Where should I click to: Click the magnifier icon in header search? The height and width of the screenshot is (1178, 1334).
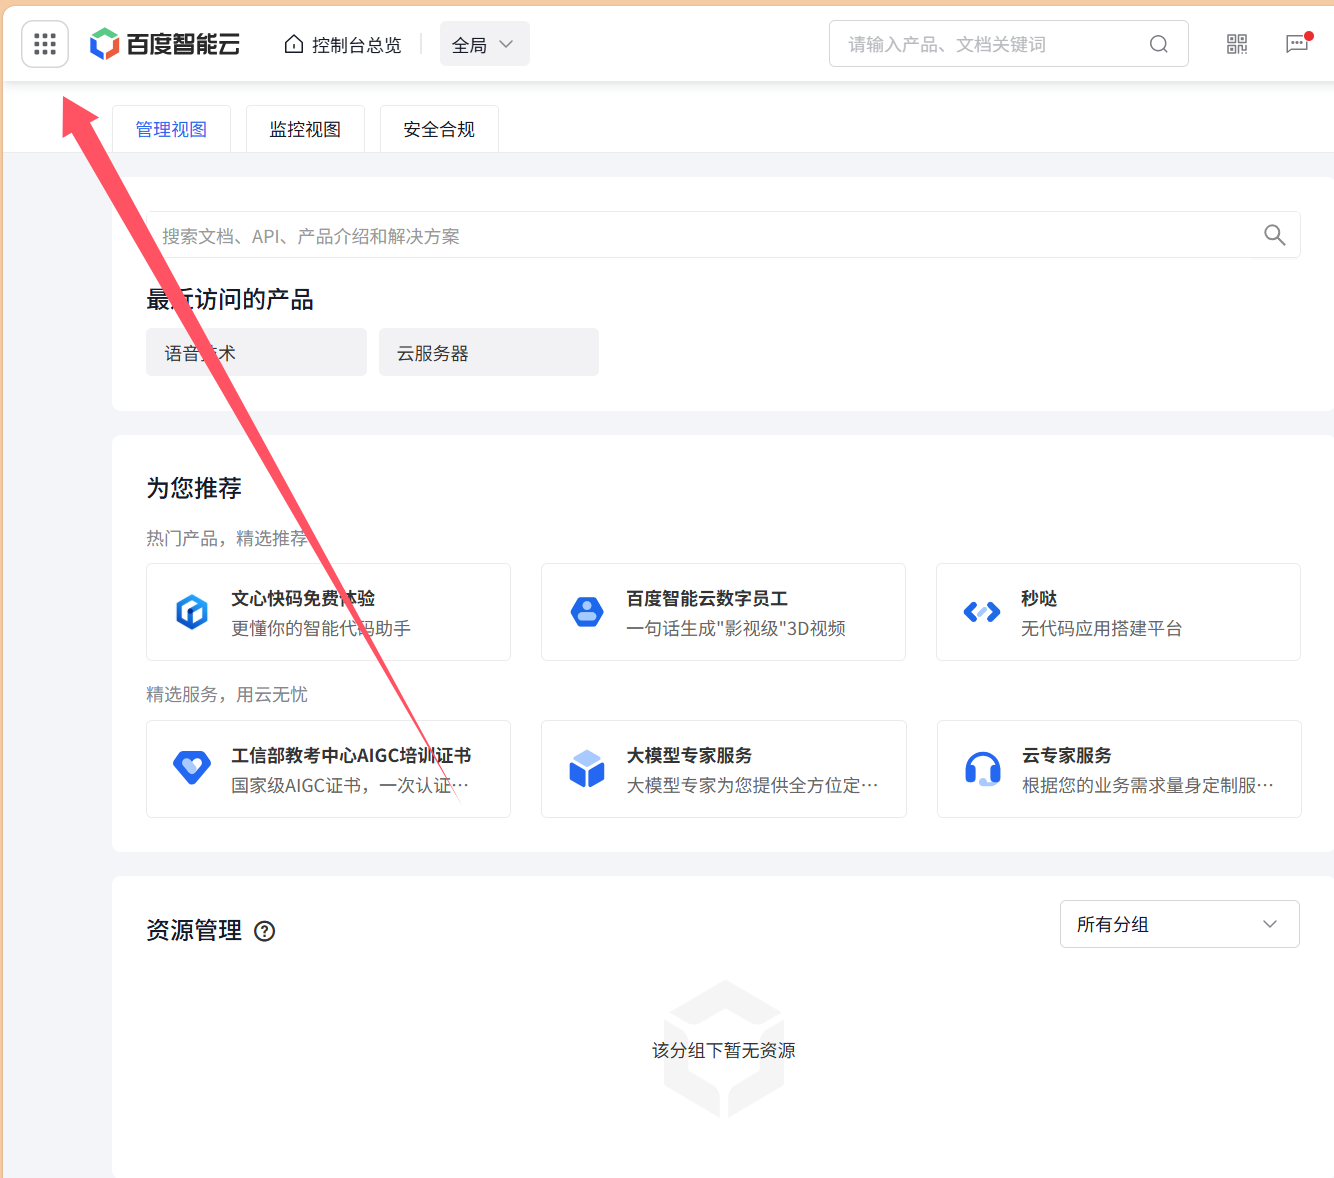[1159, 44]
